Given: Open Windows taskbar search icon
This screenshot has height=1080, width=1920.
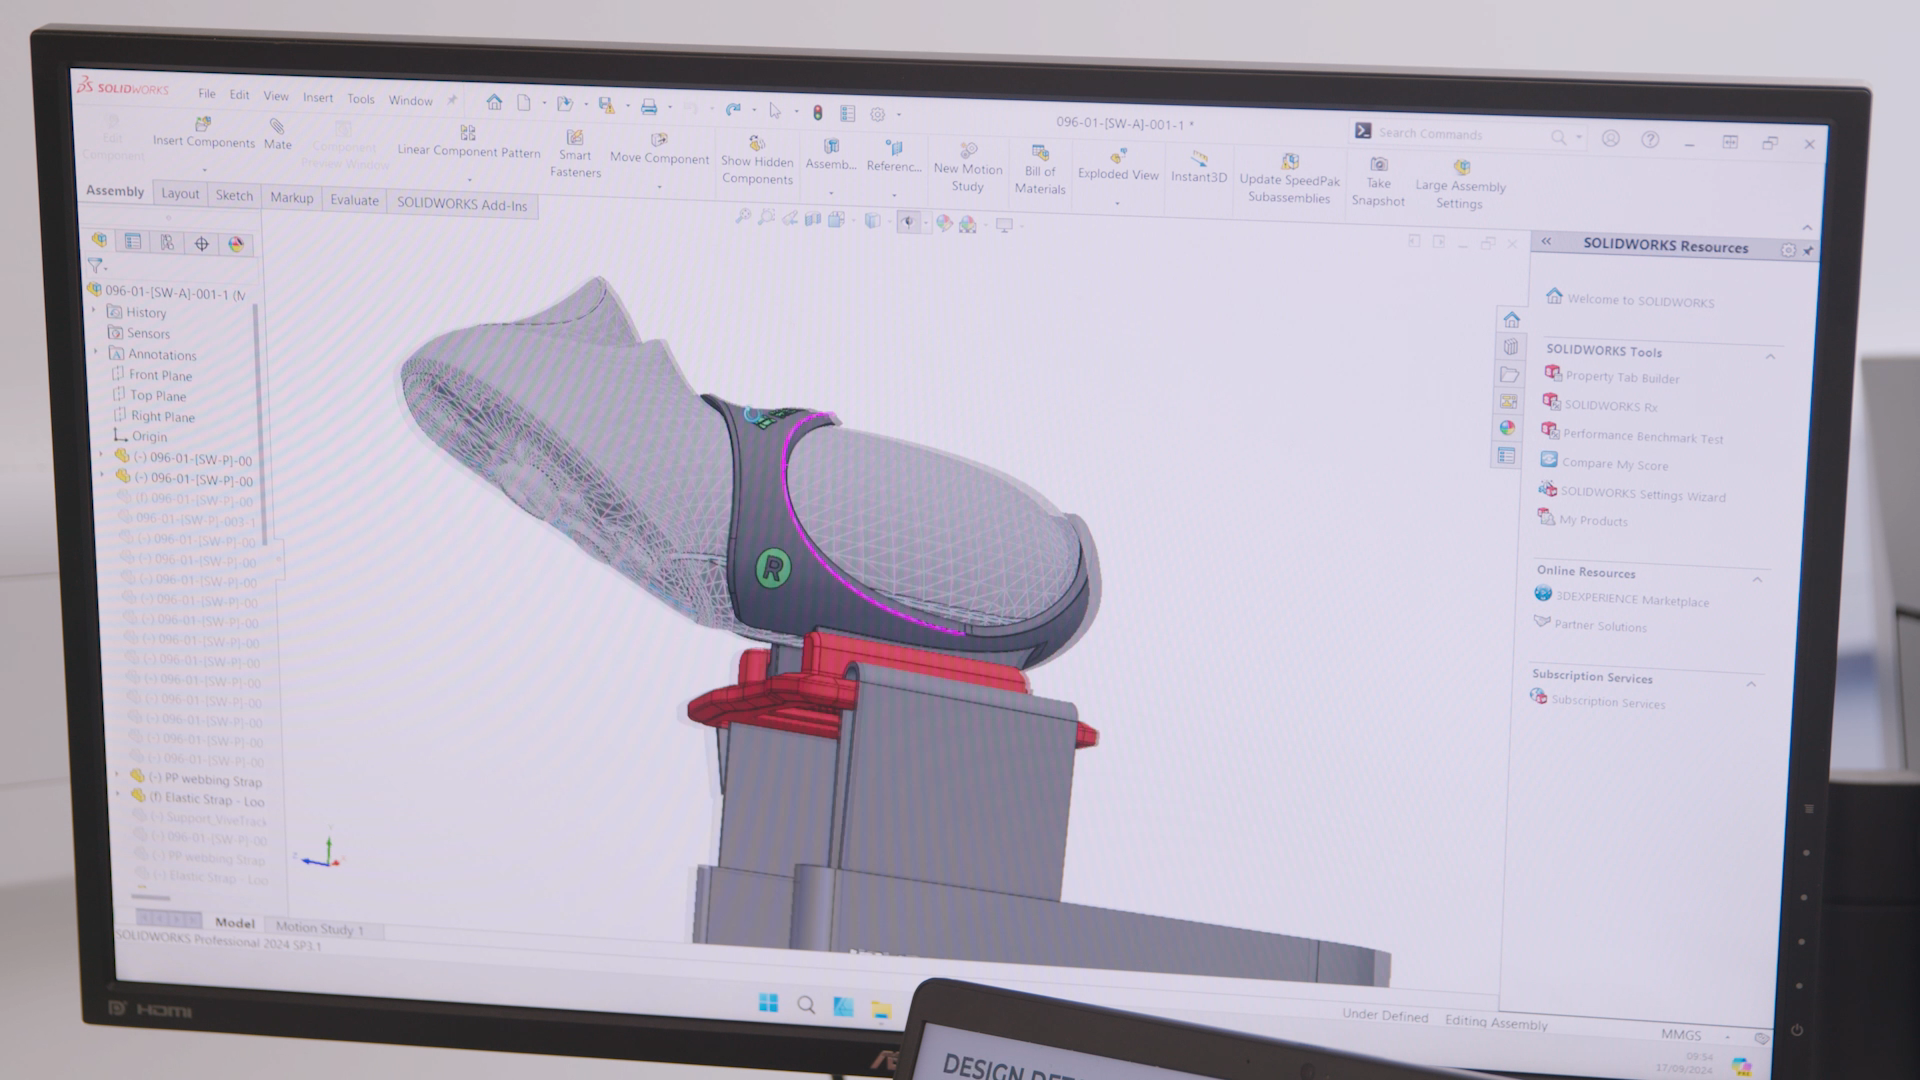Looking at the screenshot, I should click(x=806, y=1005).
